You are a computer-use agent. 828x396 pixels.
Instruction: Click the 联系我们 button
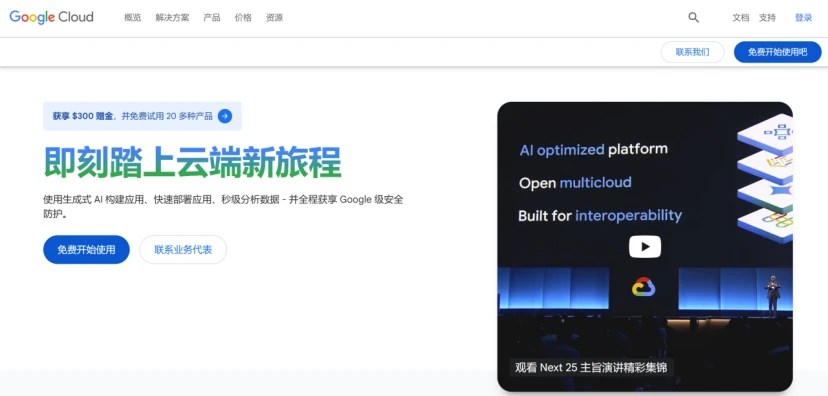tap(692, 52)
